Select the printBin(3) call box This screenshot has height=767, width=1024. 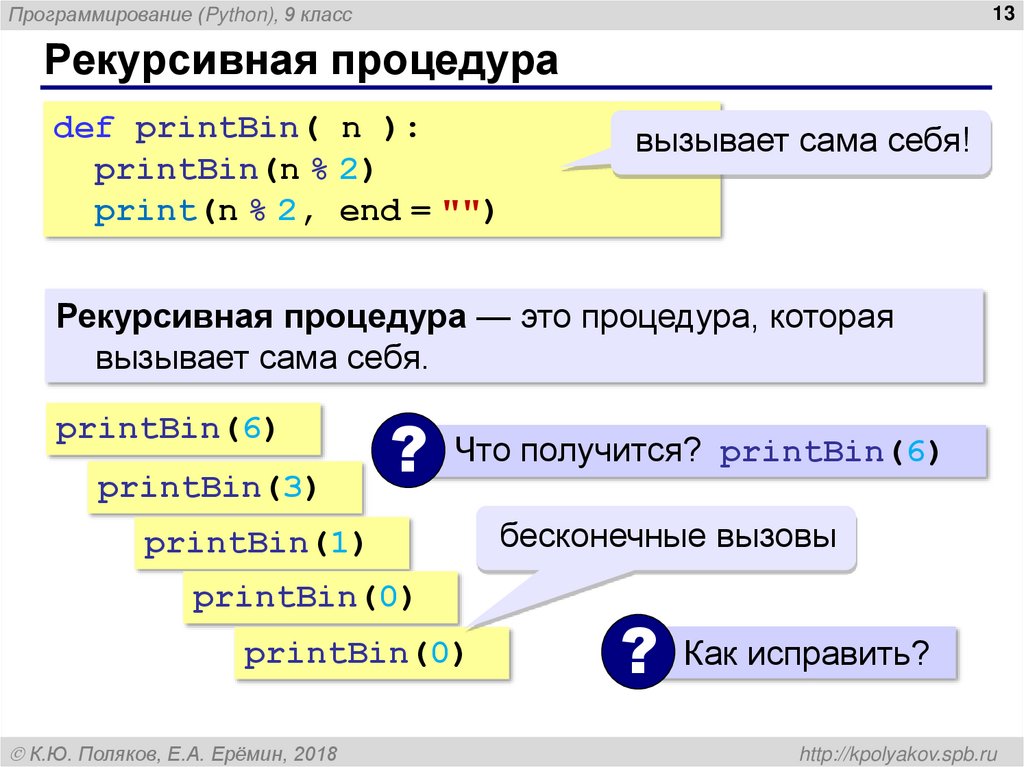[x=225, y=487]
